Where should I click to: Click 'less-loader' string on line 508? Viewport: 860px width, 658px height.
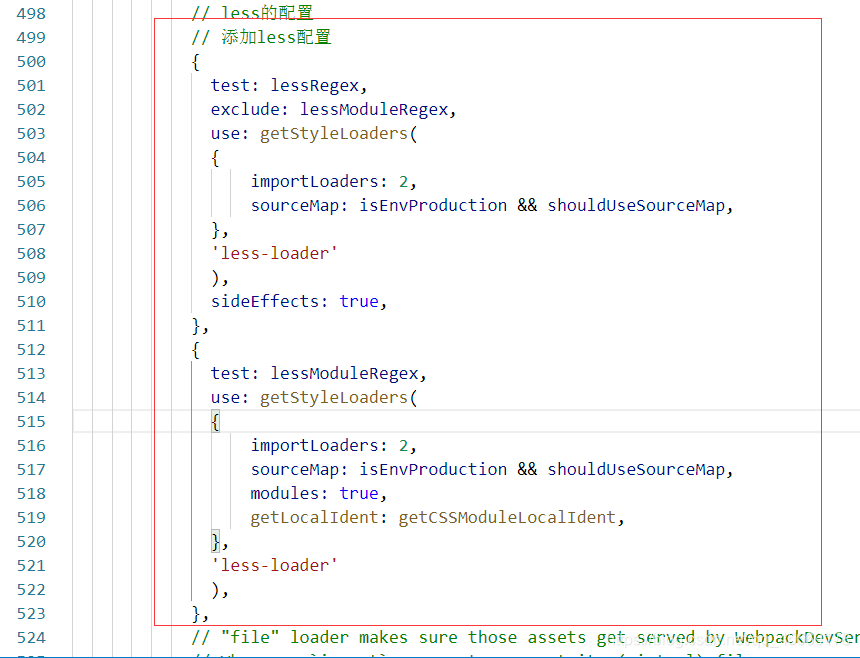(x=274, y=253)
